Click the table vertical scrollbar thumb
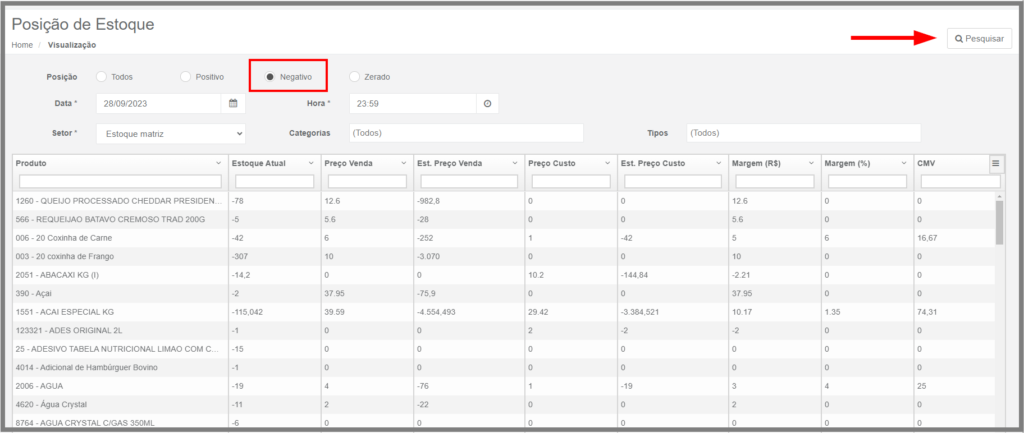This screenshot has width=1024, height=433. click(999, 222)
